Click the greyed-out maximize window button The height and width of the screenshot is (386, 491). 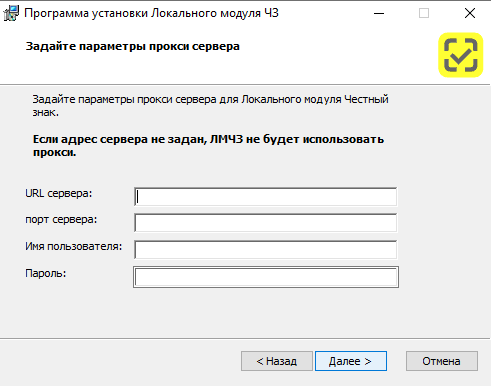point(424,13)
